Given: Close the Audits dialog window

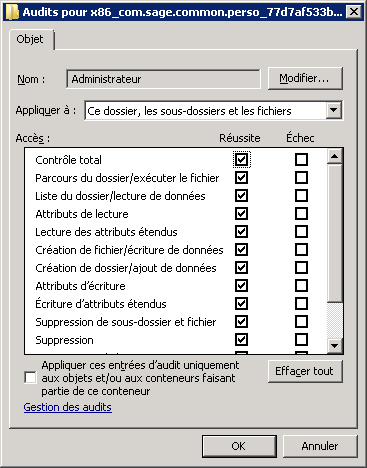Looking at the screenshot, I should 354,12.
